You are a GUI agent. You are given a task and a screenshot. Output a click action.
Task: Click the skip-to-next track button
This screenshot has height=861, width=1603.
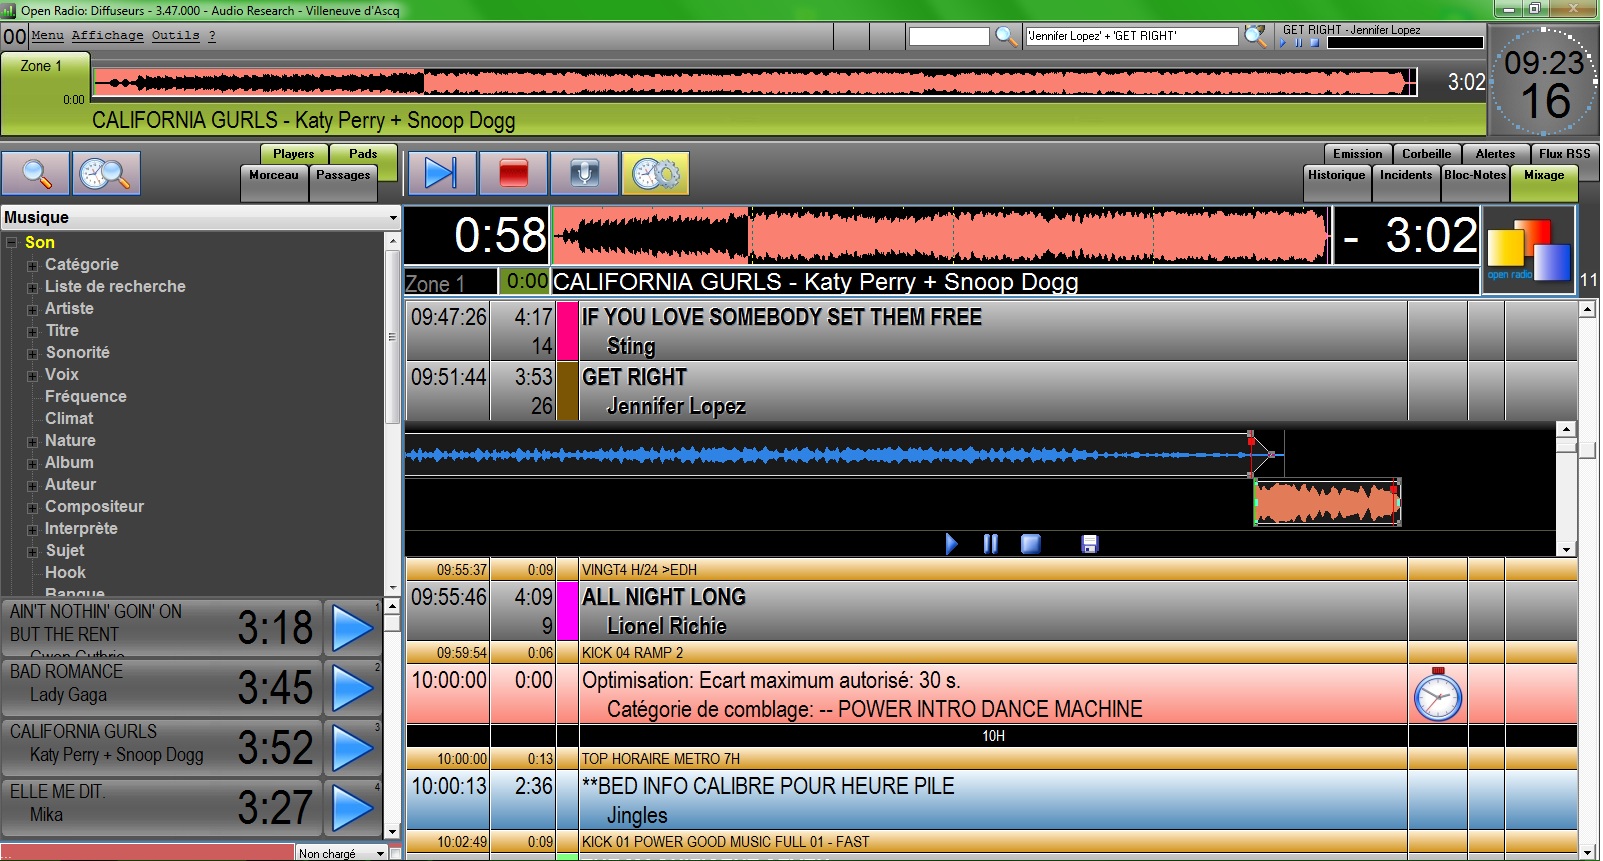click(x=441, y=174)
